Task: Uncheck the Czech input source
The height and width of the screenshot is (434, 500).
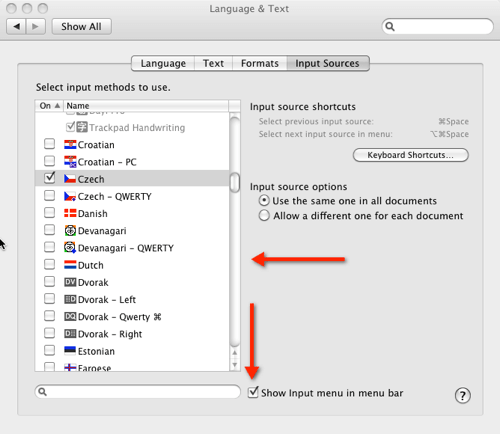Action: [x=50, y=178]
